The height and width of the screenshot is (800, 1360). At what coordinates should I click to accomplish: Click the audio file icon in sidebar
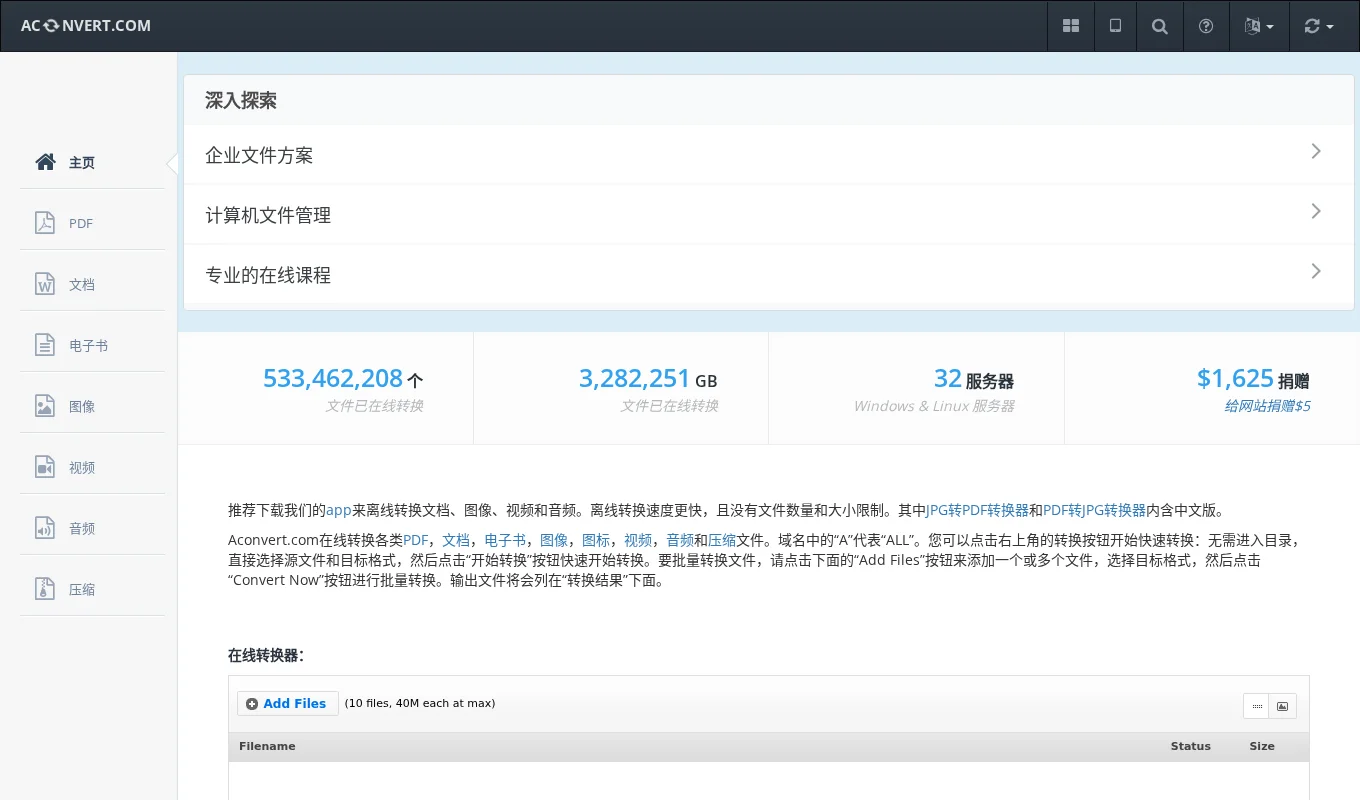click(x=45, y=528)
